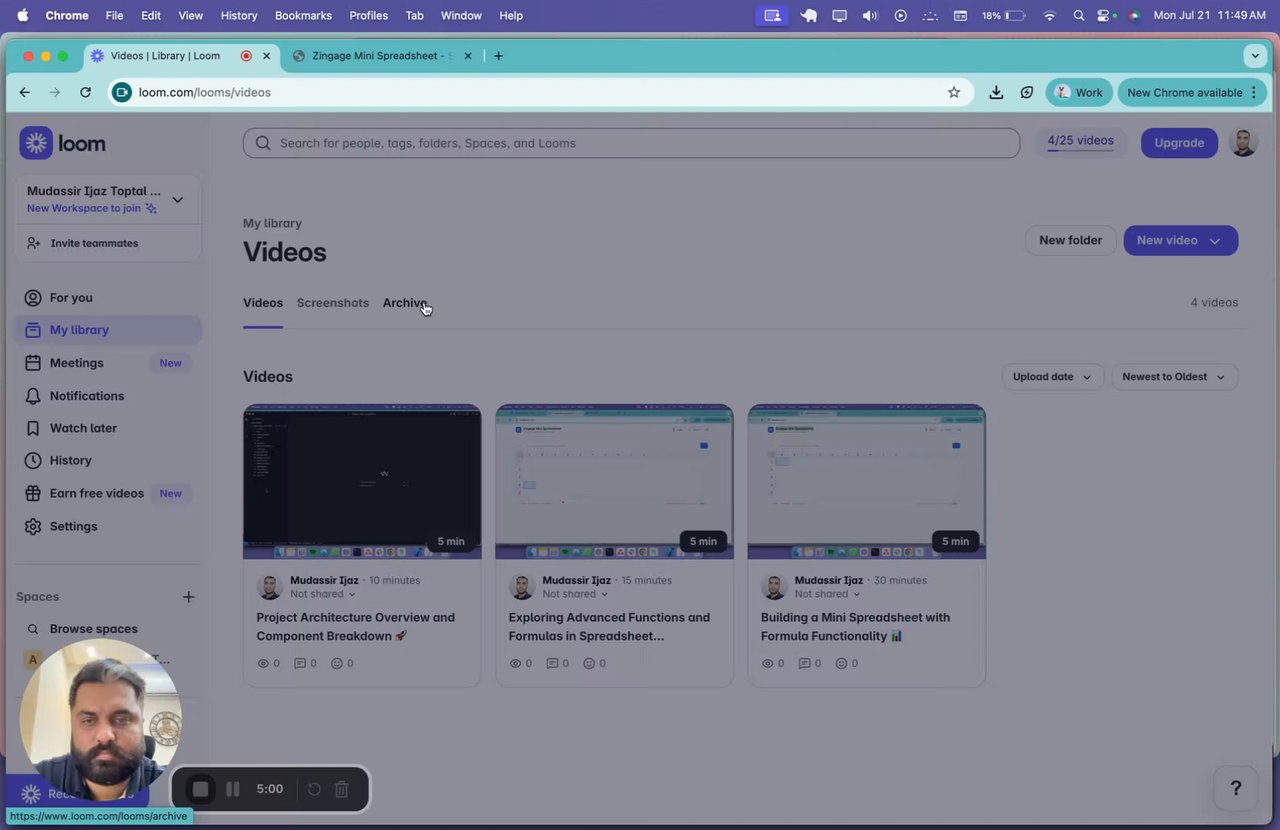This screenshot has height=830, width=1280.
Task: Expand the Chrome tab search chevron
Action: [x=1255, y=56]
